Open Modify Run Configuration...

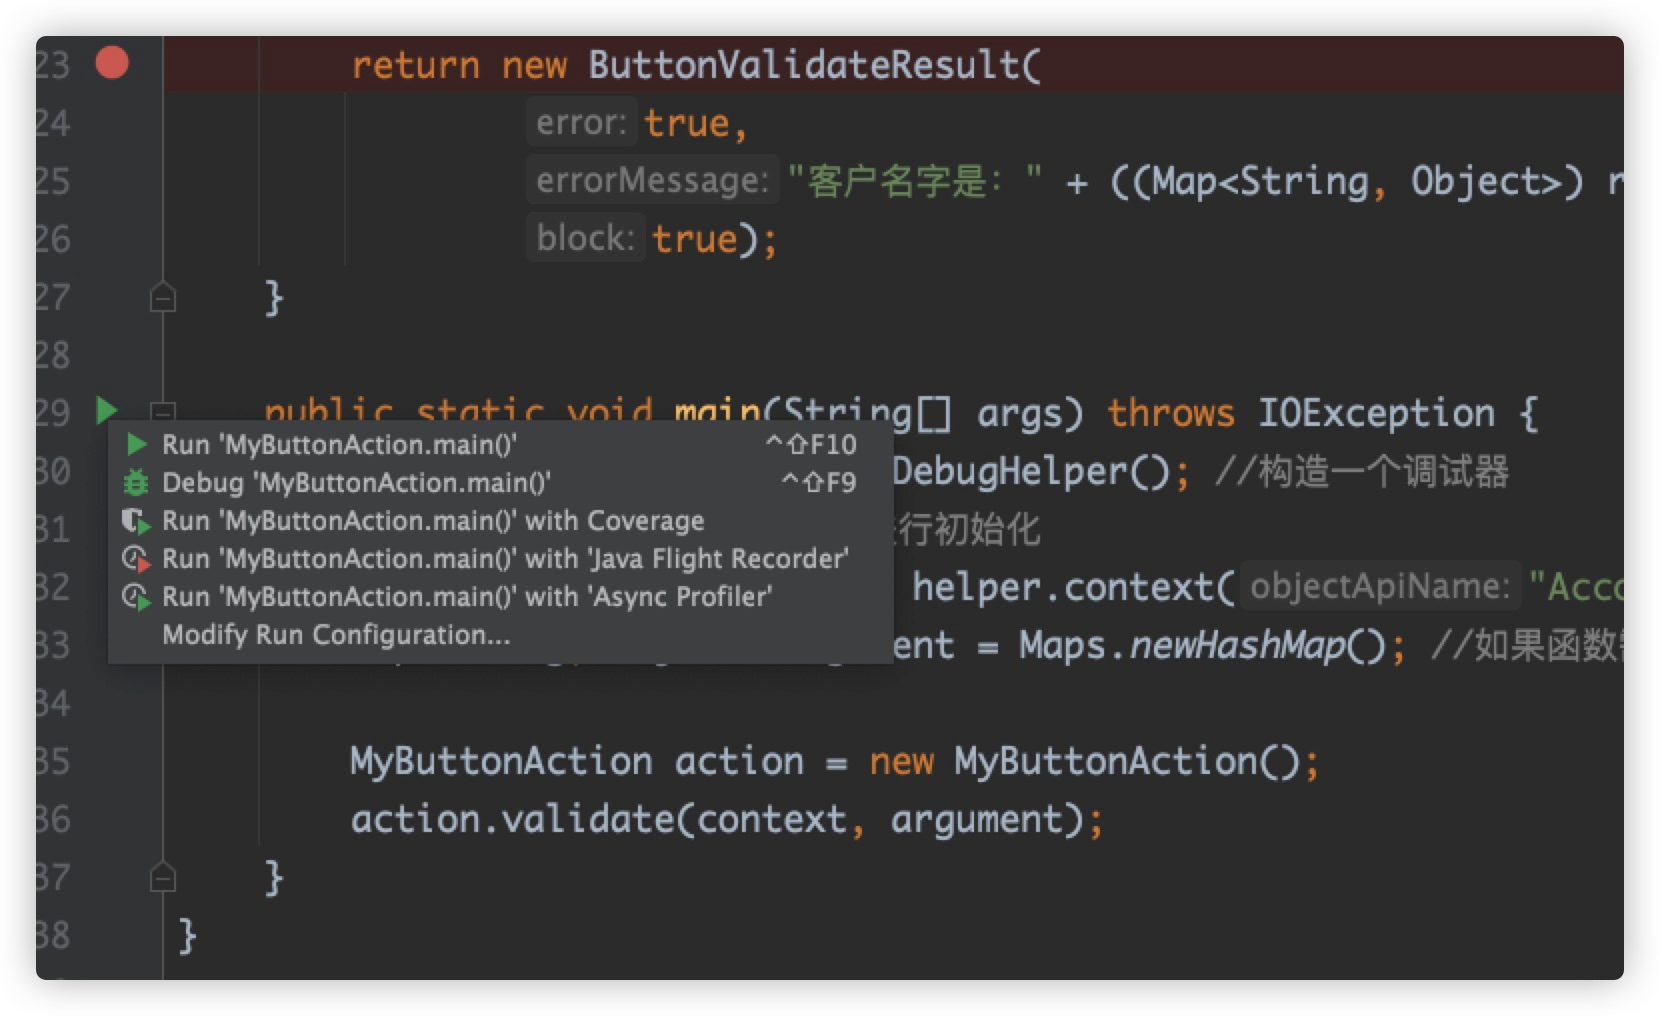pos(336,635)
